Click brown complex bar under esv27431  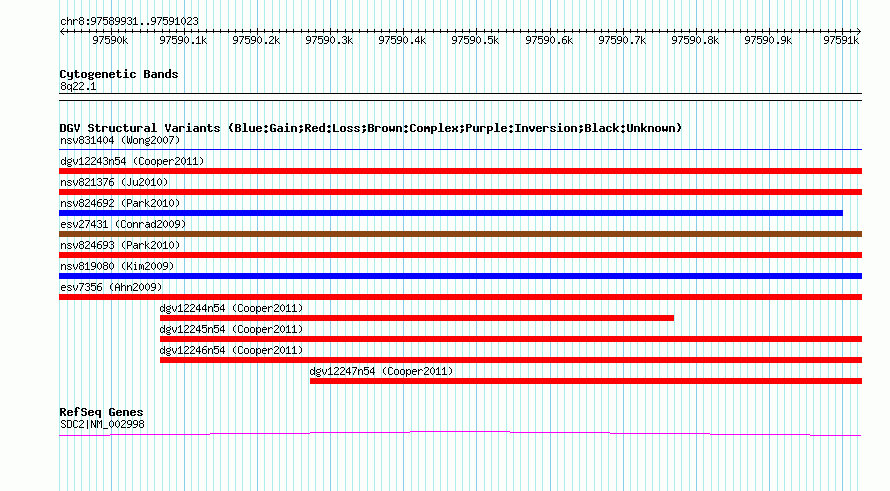click(460, 234)
